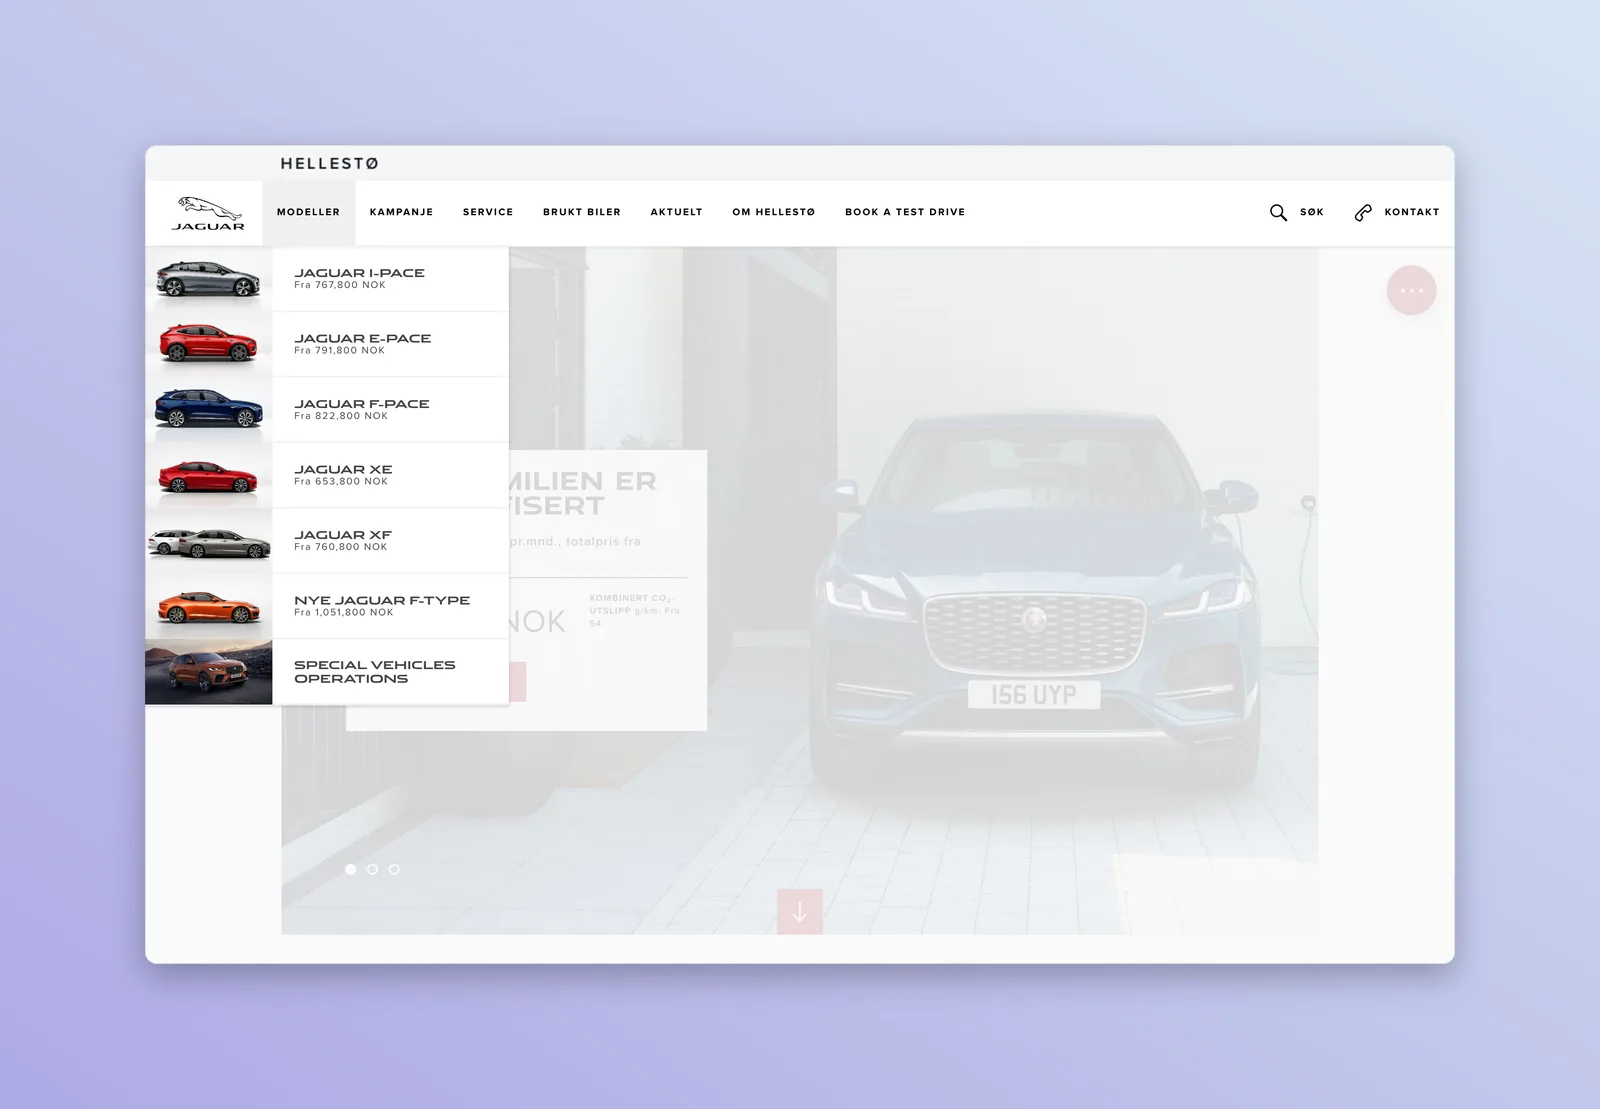Click the Kontakt link text
1600x1109 pixels.
click(1412, 212)
